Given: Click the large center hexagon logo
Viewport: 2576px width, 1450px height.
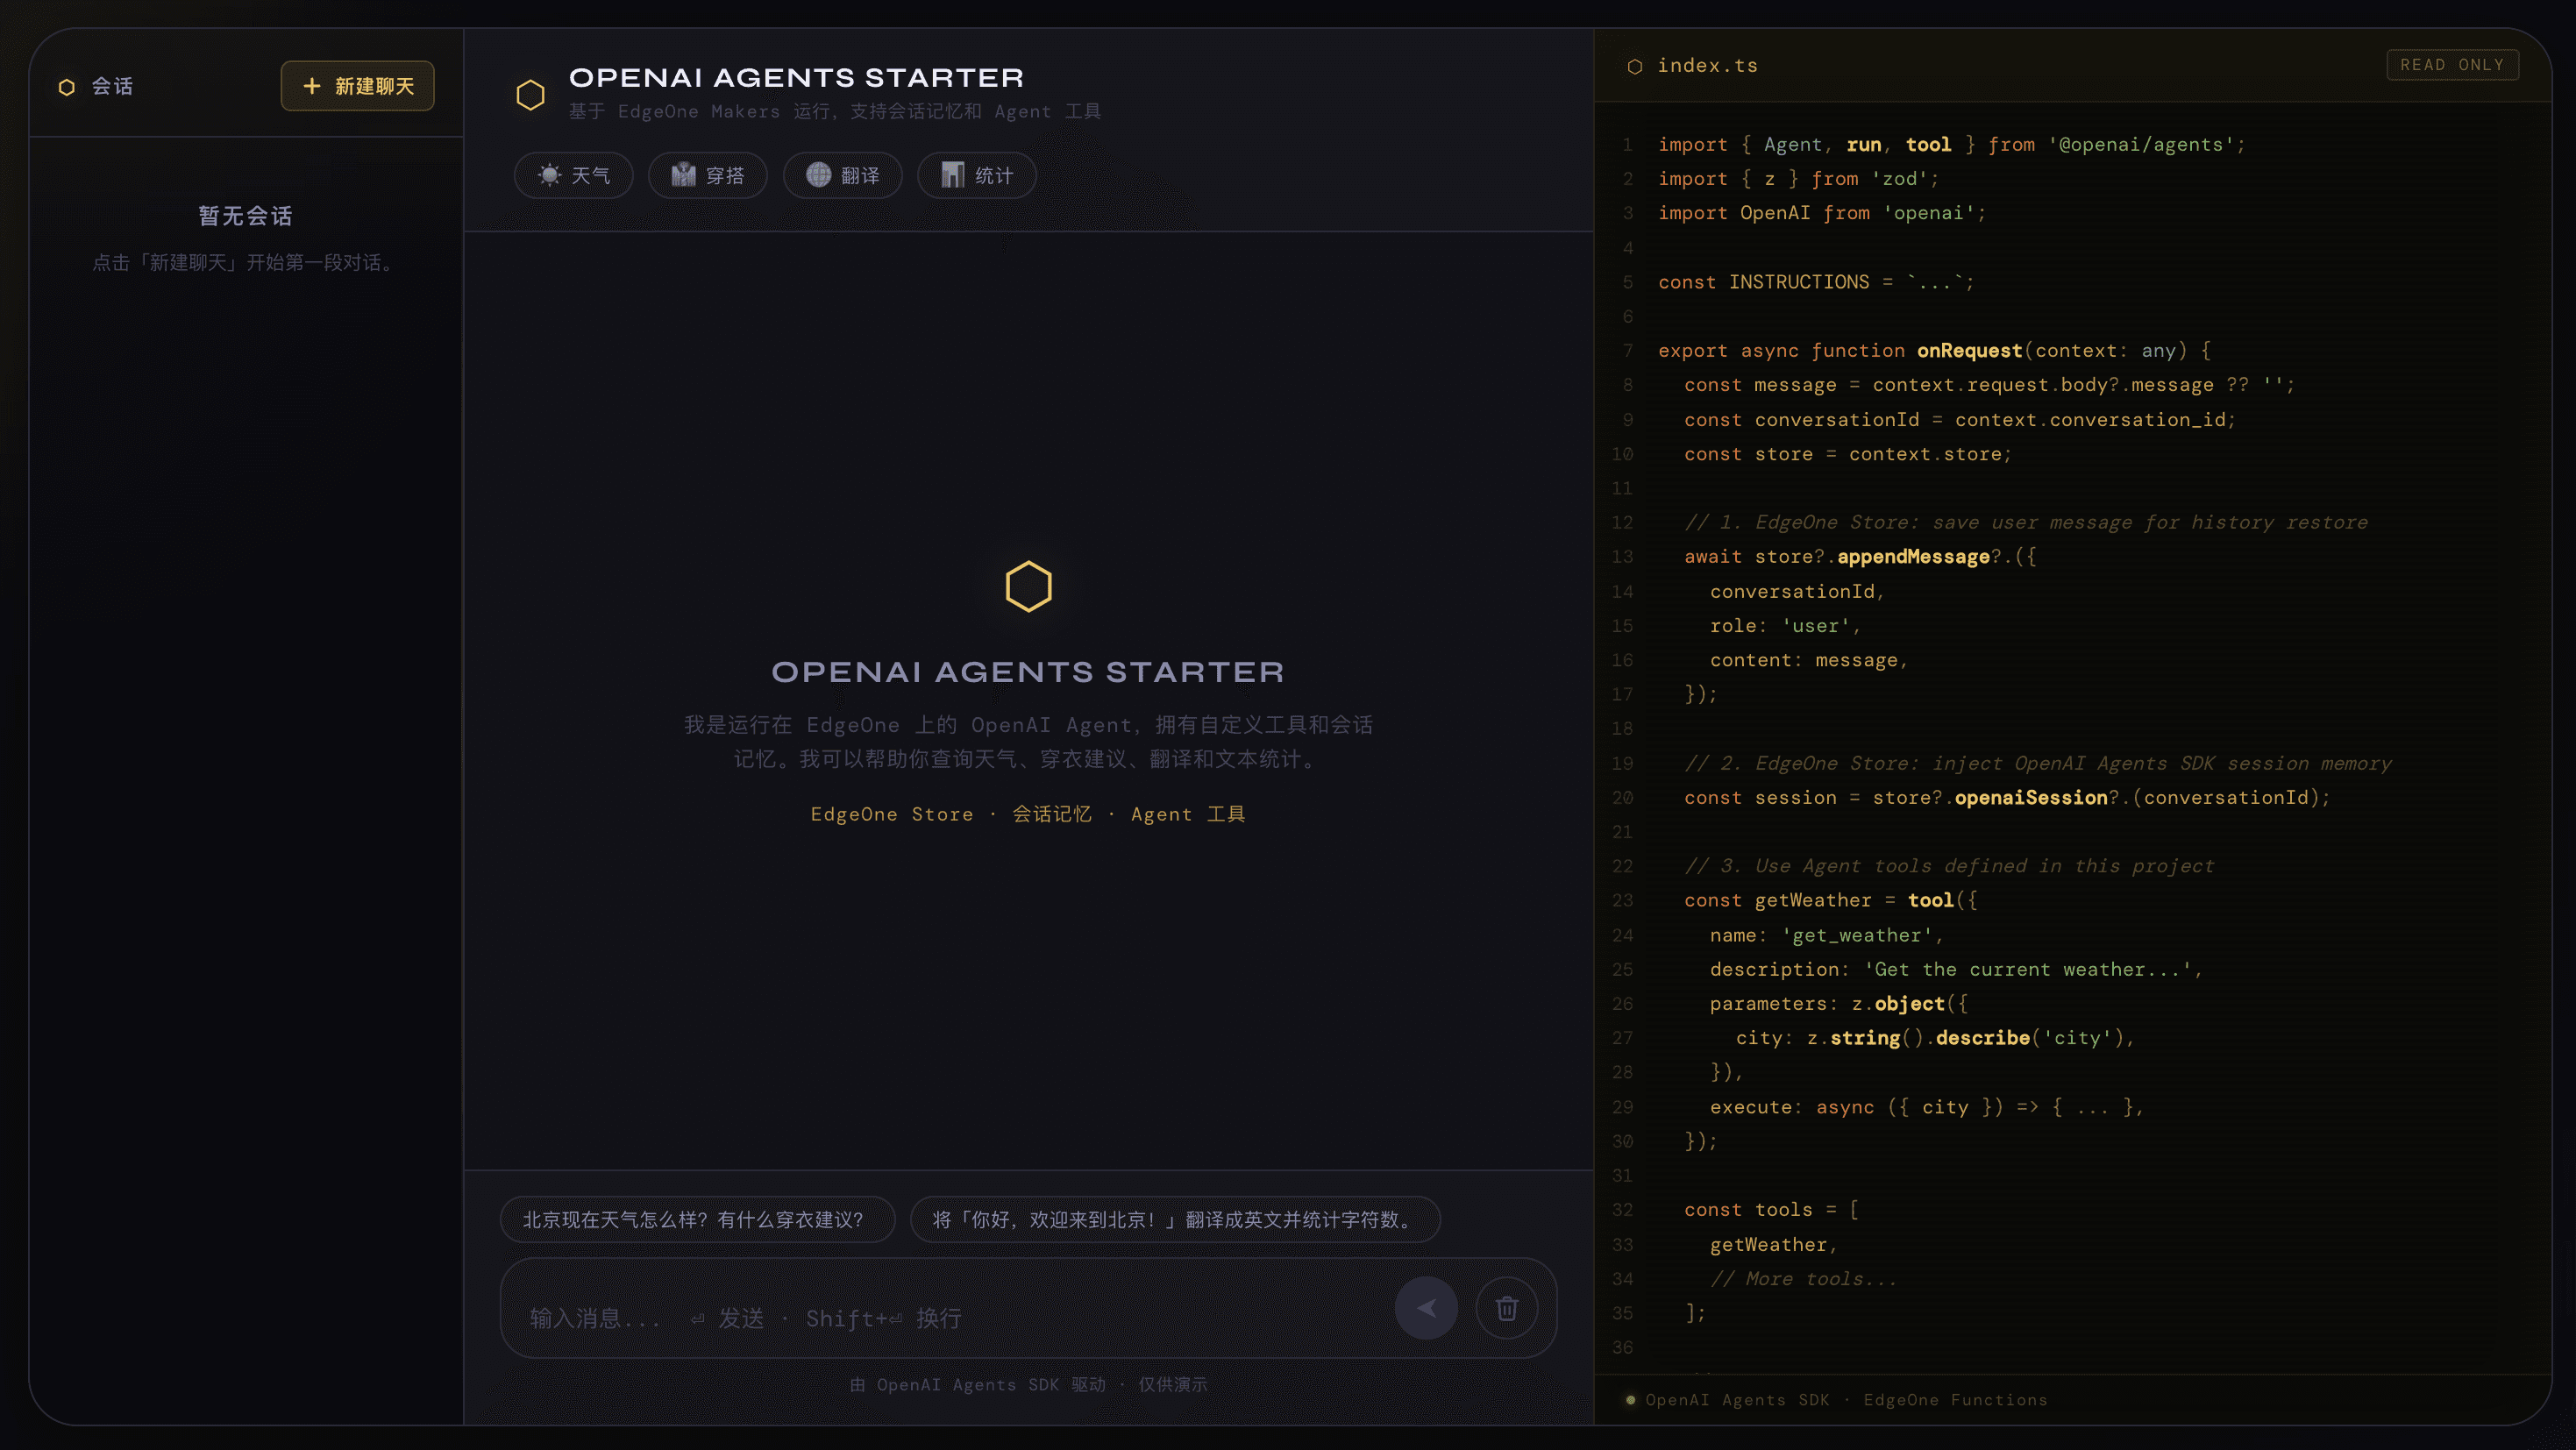Looking at the screenshot, I should tap(1028, 586).
